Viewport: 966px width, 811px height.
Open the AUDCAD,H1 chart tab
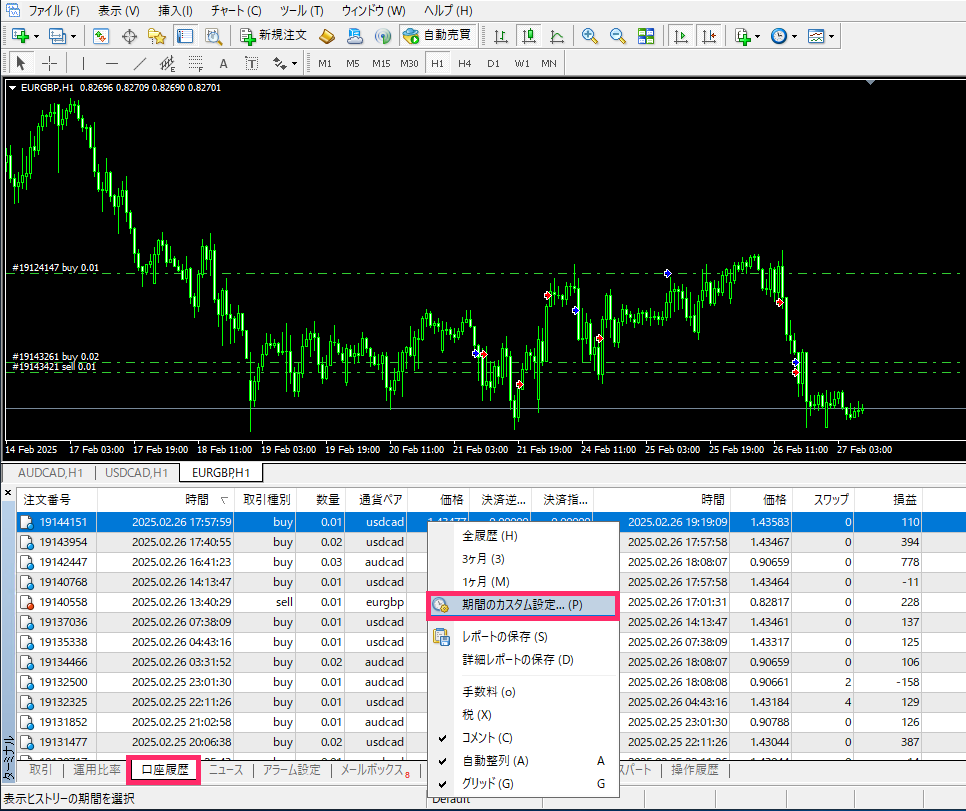coord(50,472)
